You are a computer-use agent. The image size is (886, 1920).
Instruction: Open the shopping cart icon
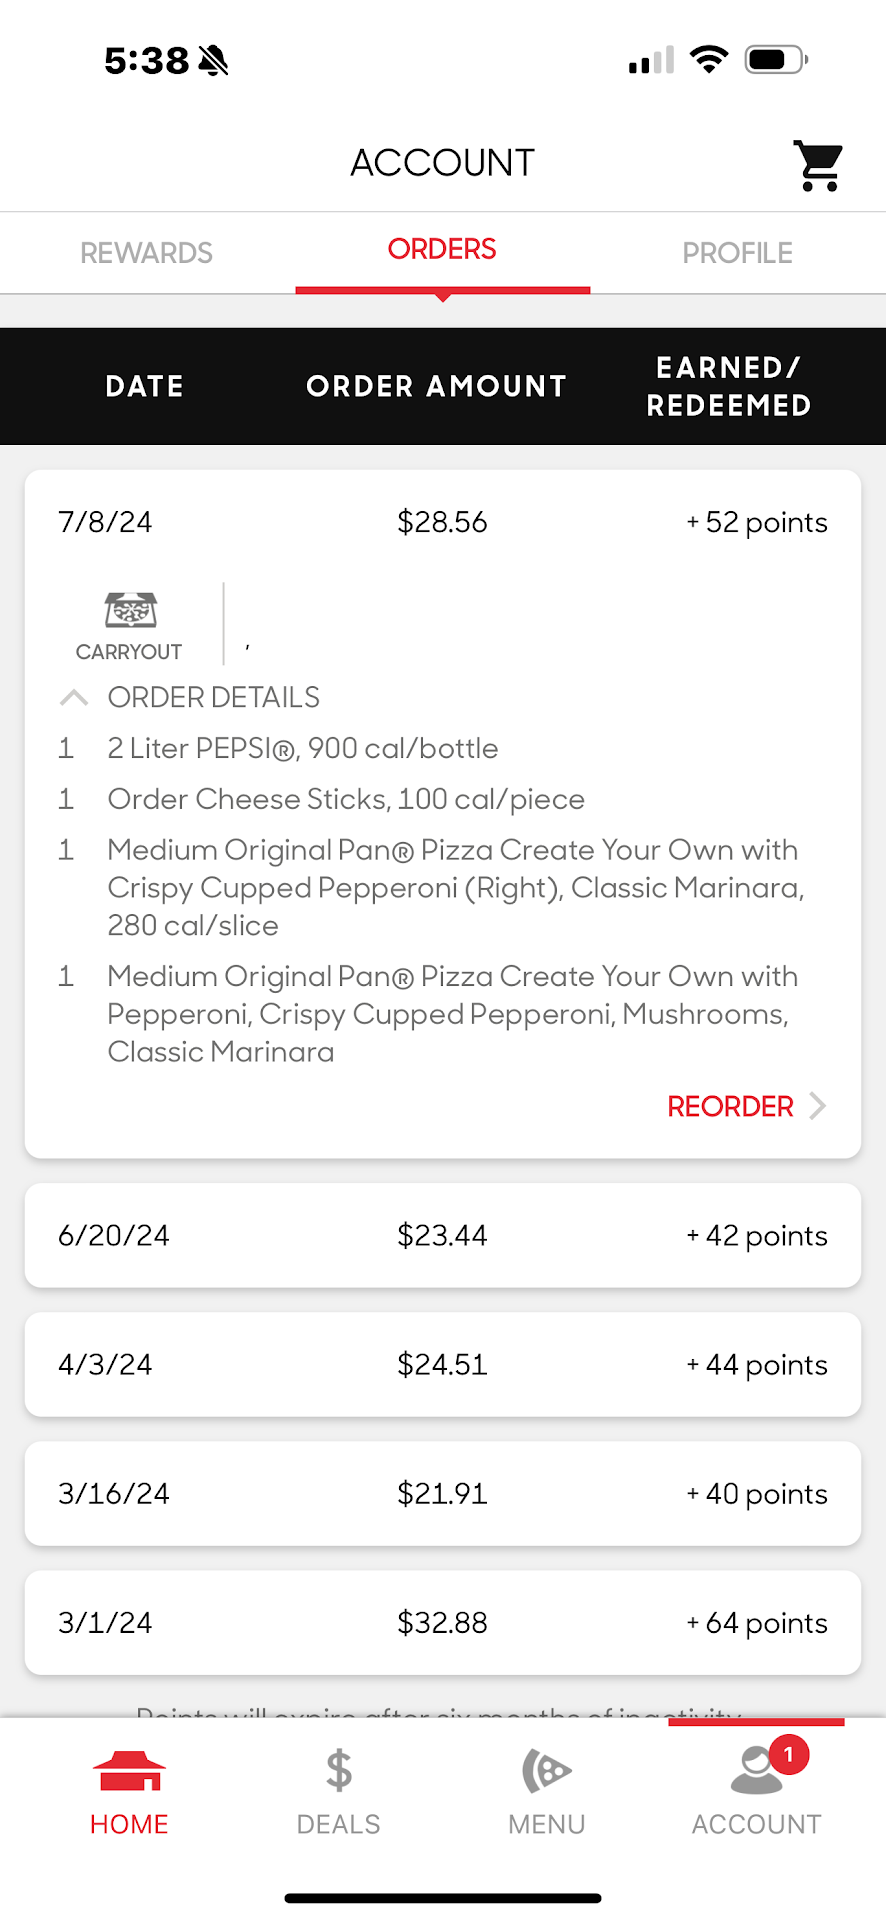point(818,165)
